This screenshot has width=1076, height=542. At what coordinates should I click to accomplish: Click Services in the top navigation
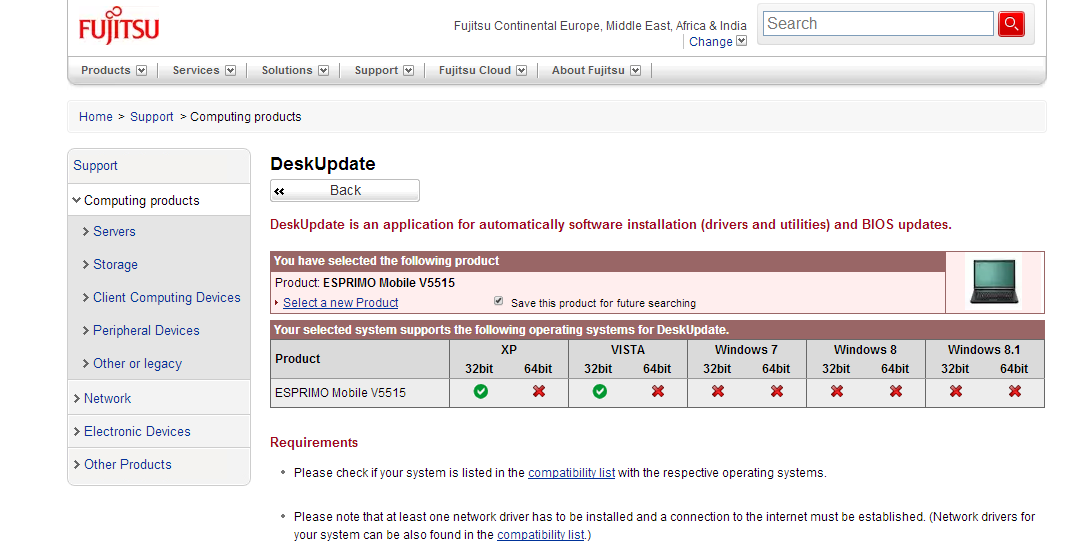pos(196,71)
